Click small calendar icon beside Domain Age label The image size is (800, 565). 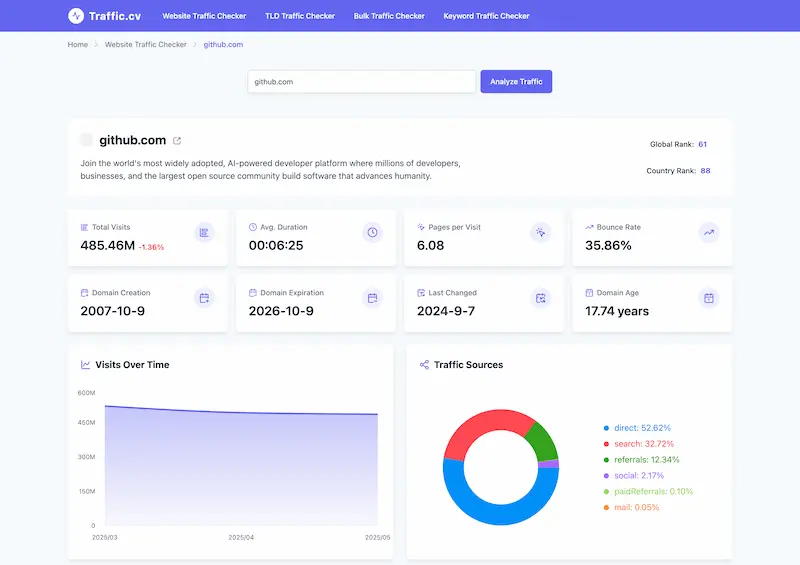click(x=589, y=293)
